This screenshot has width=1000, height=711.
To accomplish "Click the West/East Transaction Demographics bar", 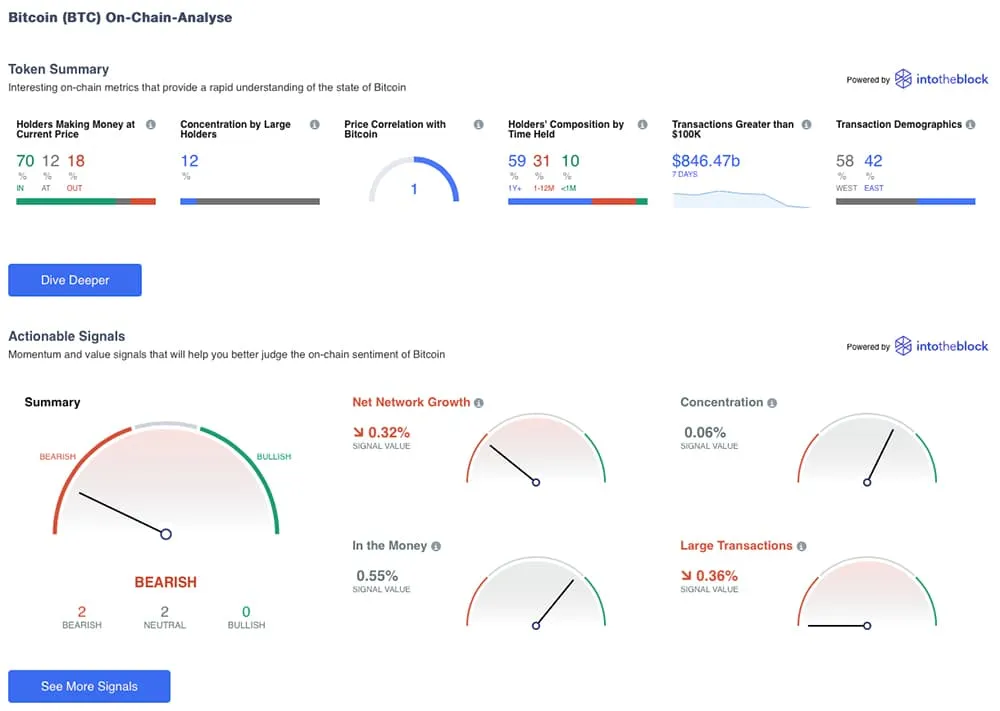I will tap(905, 201).
